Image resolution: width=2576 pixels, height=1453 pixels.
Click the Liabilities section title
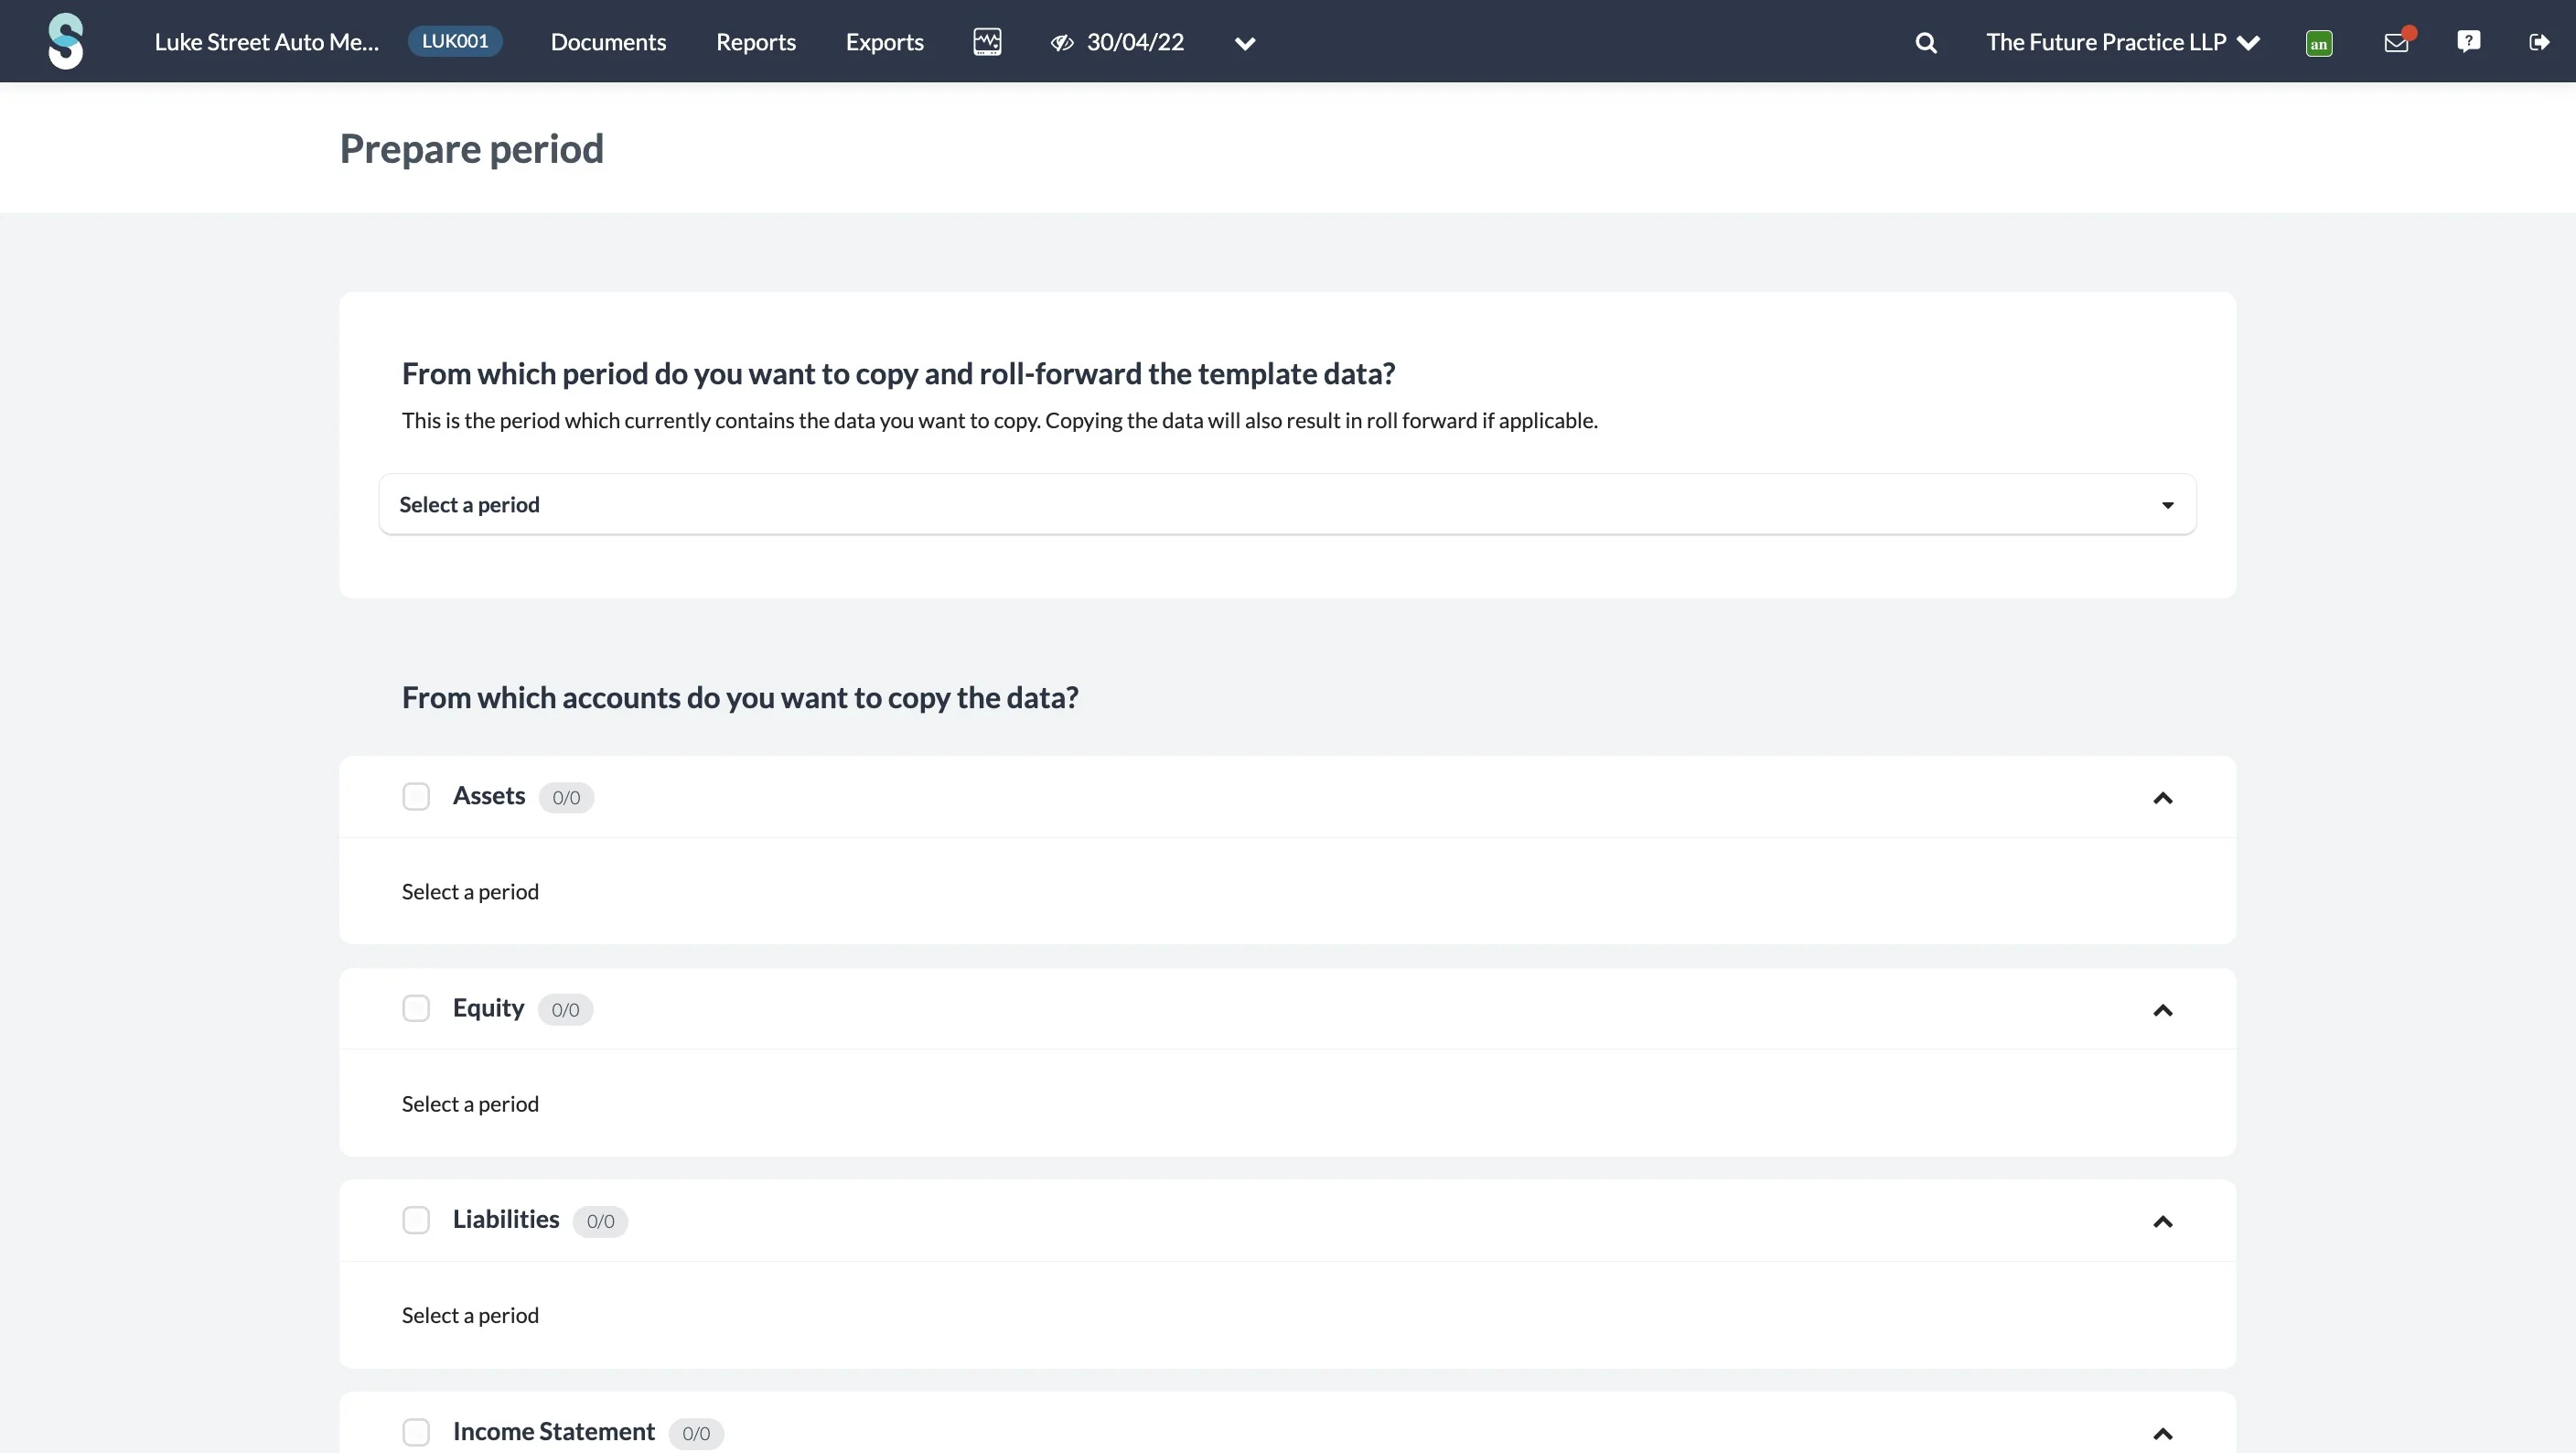pos(506,1219)
